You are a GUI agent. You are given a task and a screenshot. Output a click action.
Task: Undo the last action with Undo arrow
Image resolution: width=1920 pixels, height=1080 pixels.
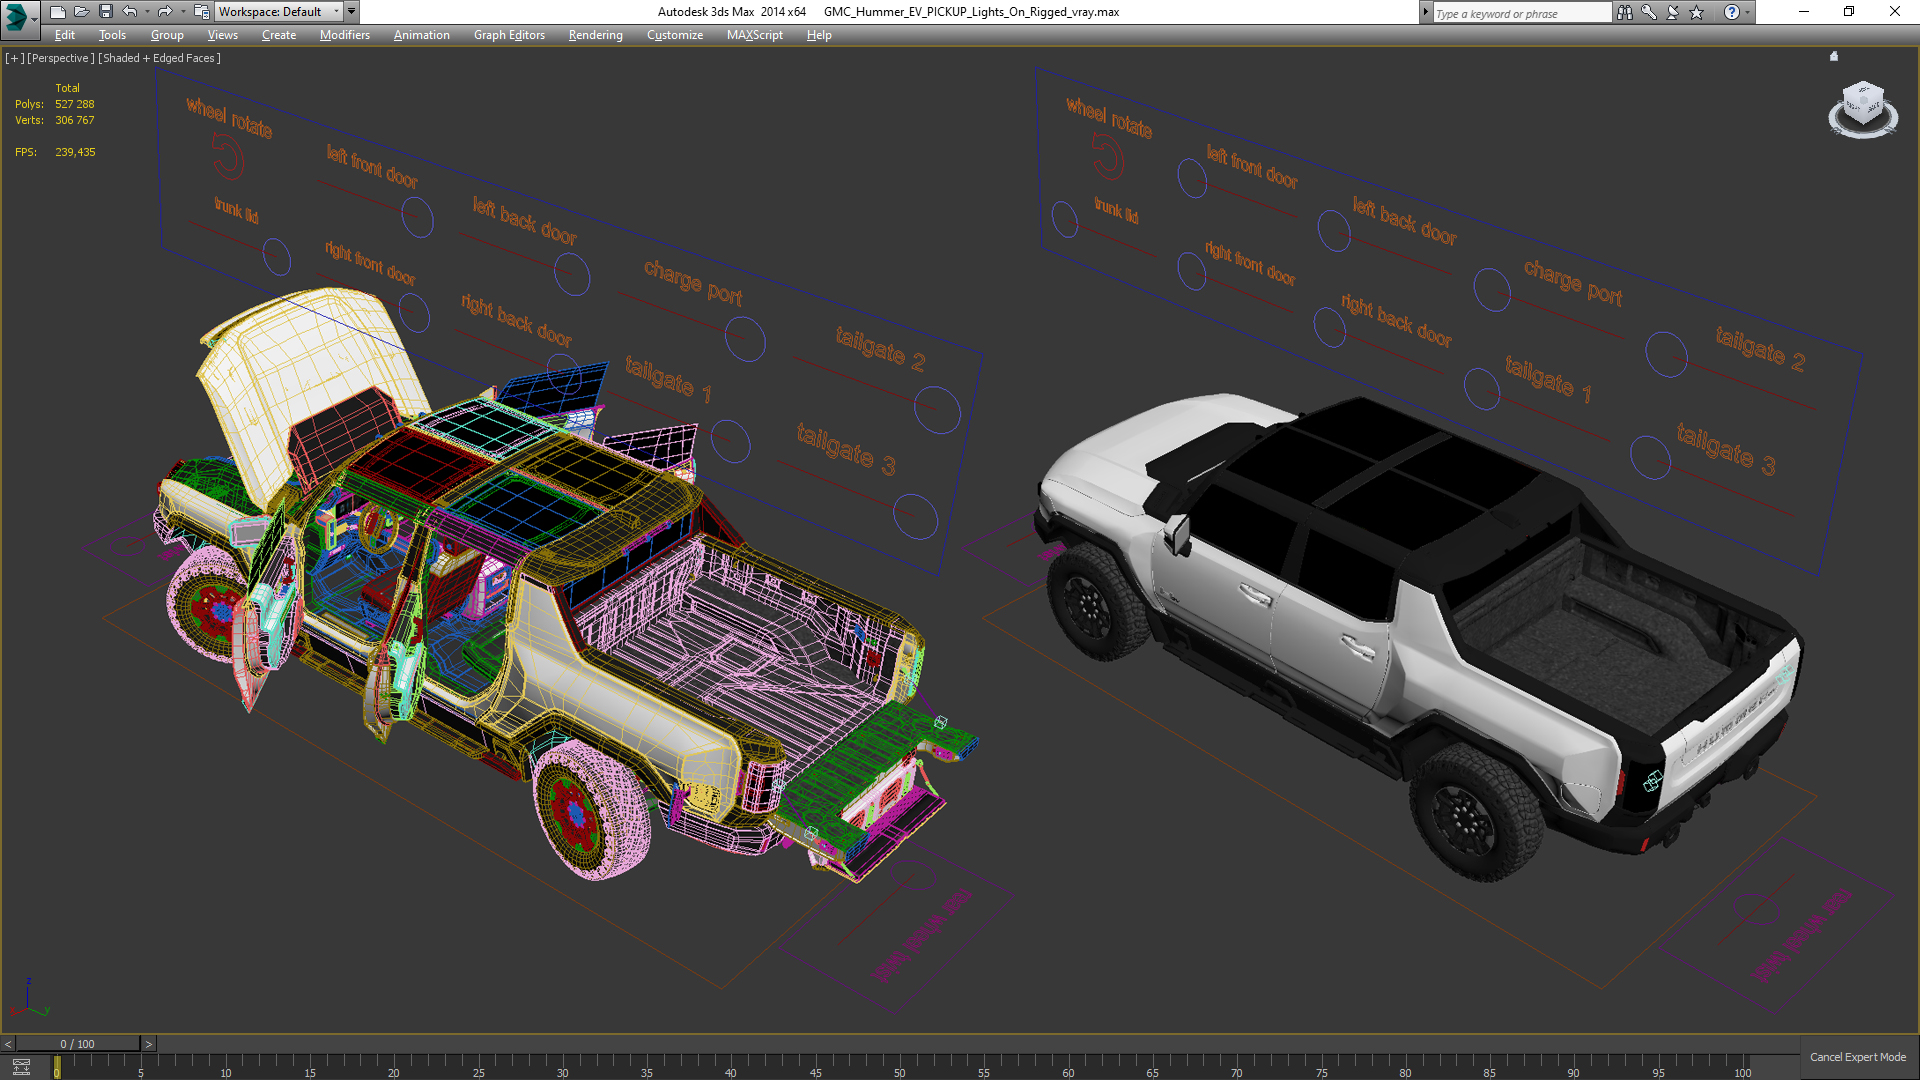[x=130, y=12]
